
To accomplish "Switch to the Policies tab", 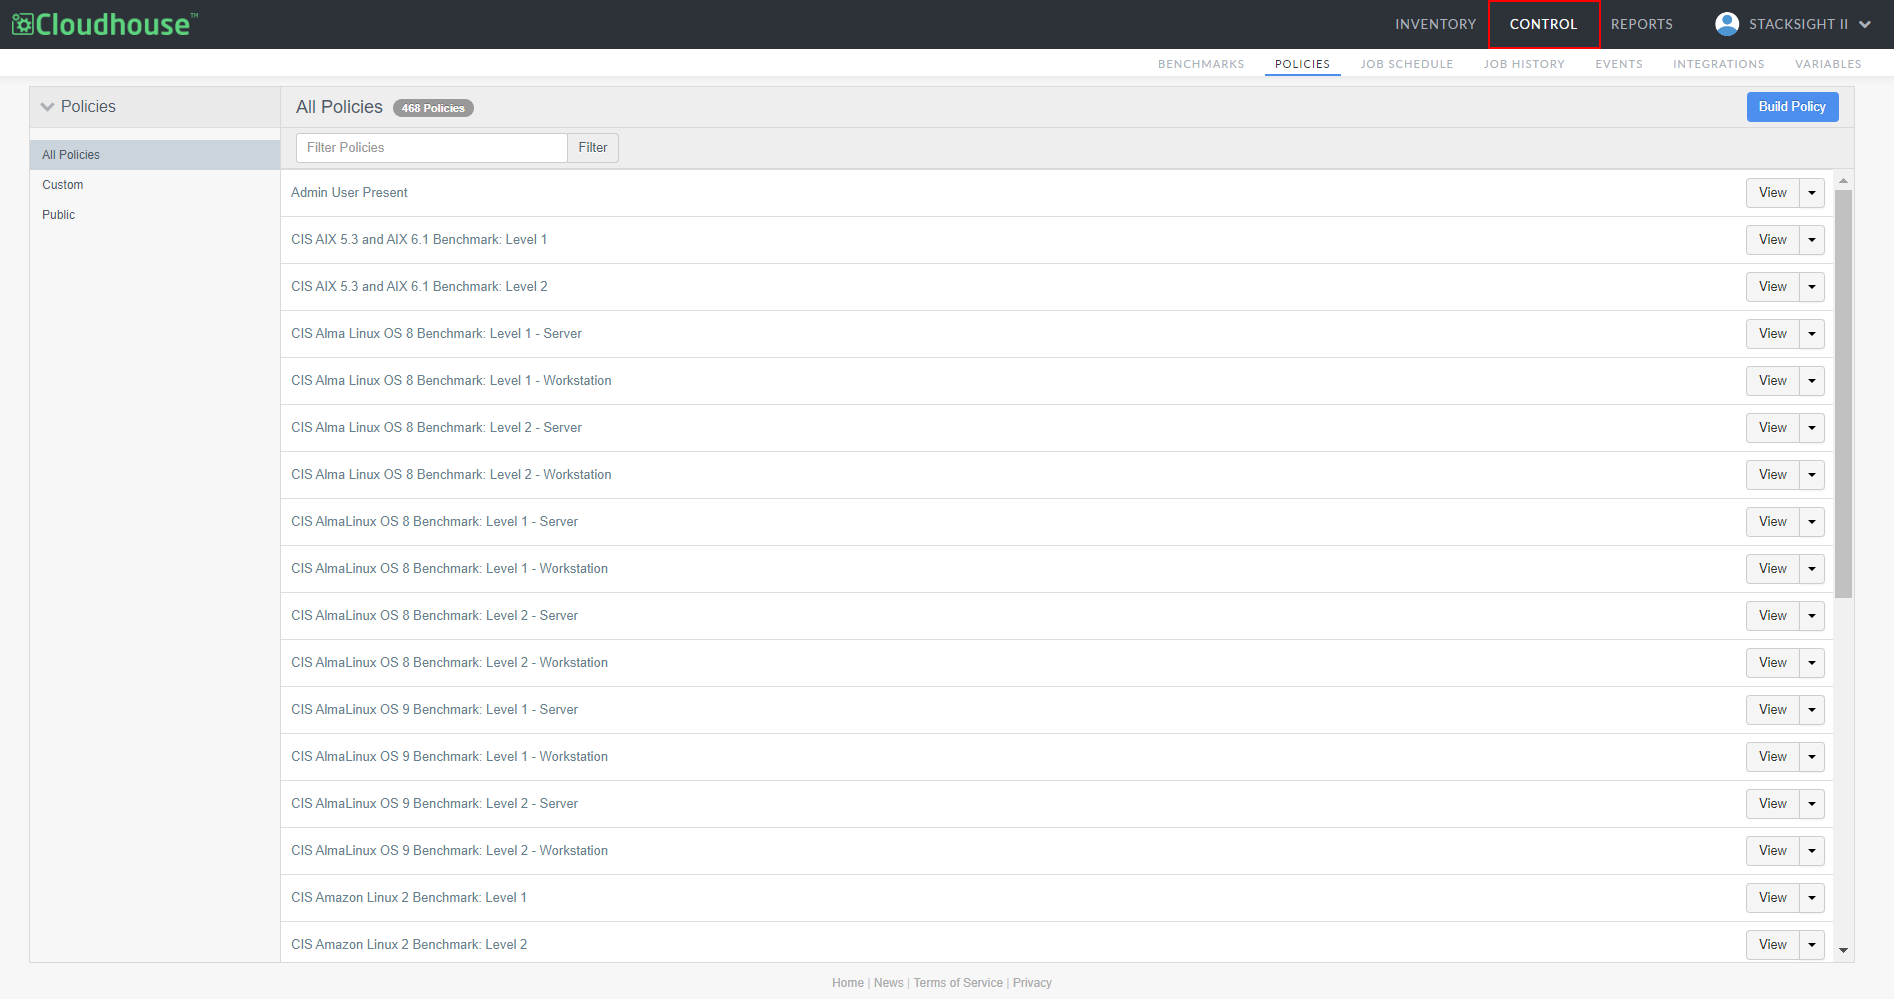I will tap(1302, 64).
